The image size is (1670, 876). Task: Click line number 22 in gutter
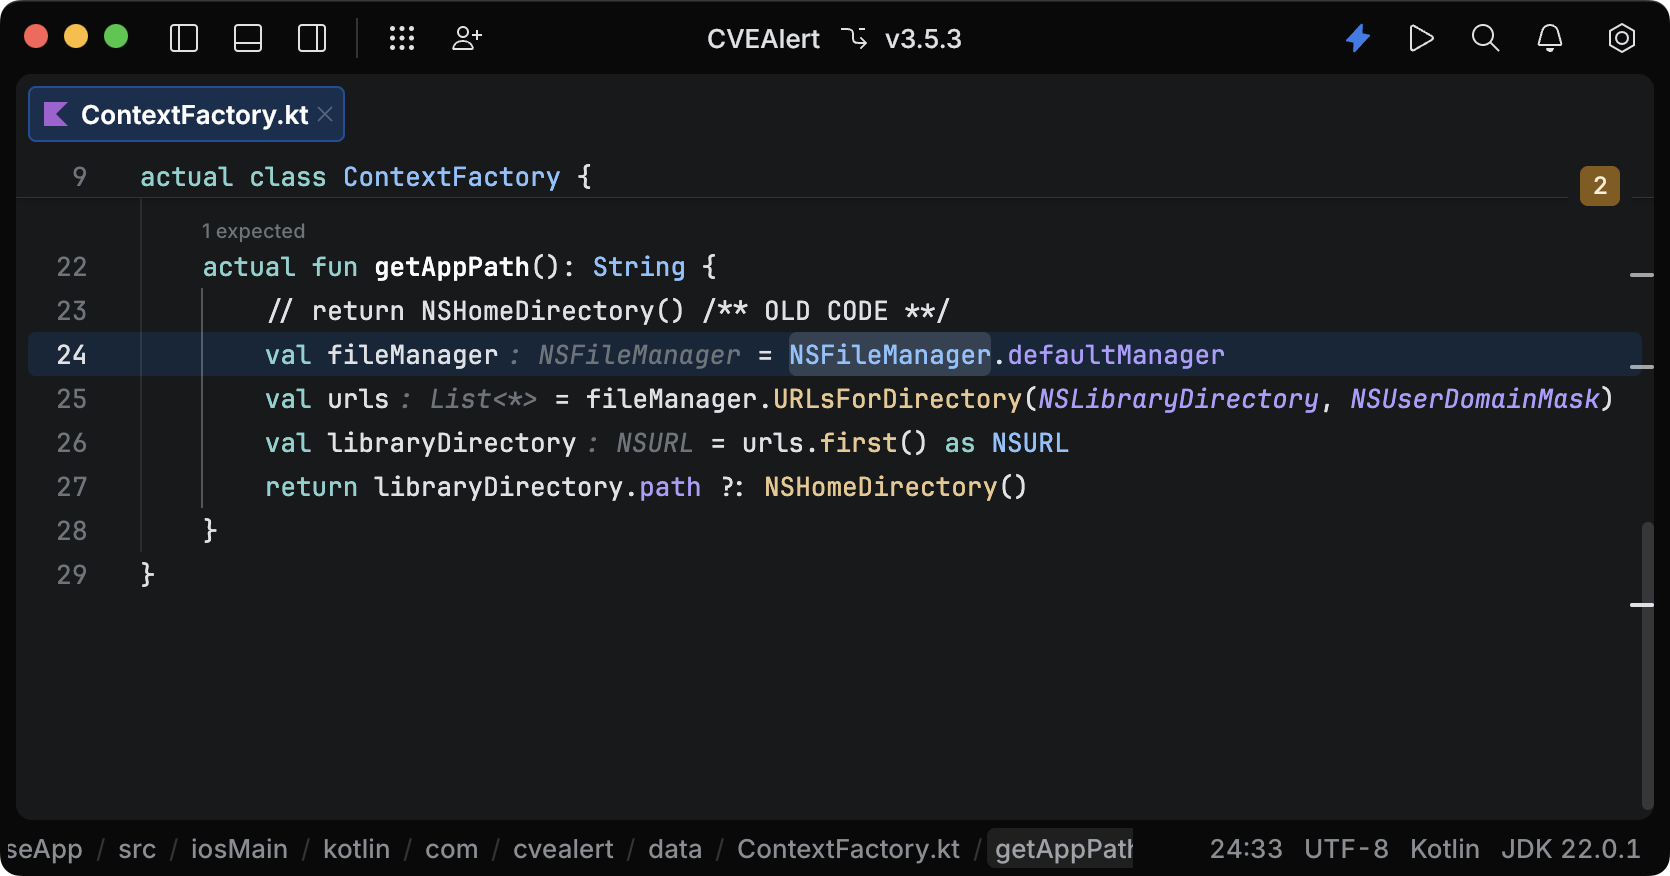click(x=72, y=267)
